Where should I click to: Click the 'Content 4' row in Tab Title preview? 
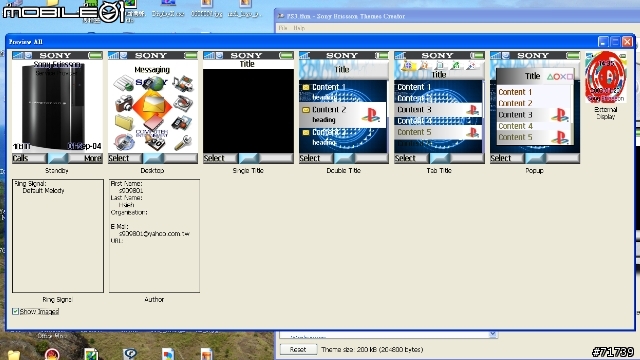438,121
